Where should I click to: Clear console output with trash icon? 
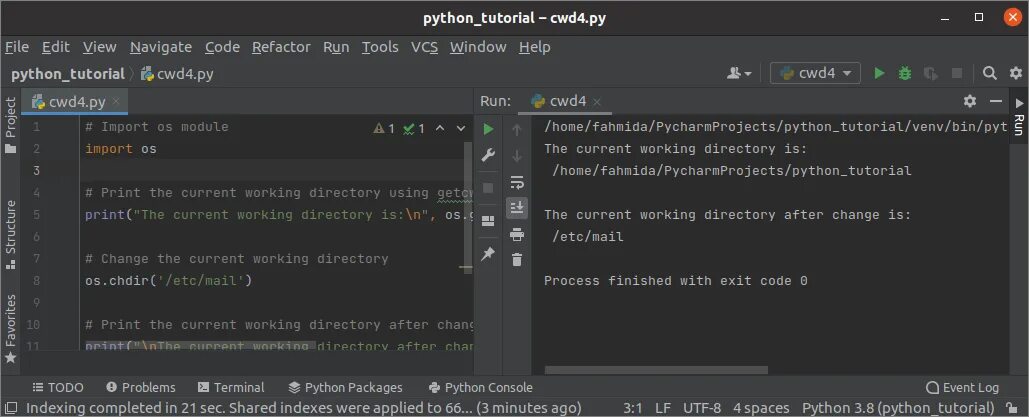click(516, 260)
